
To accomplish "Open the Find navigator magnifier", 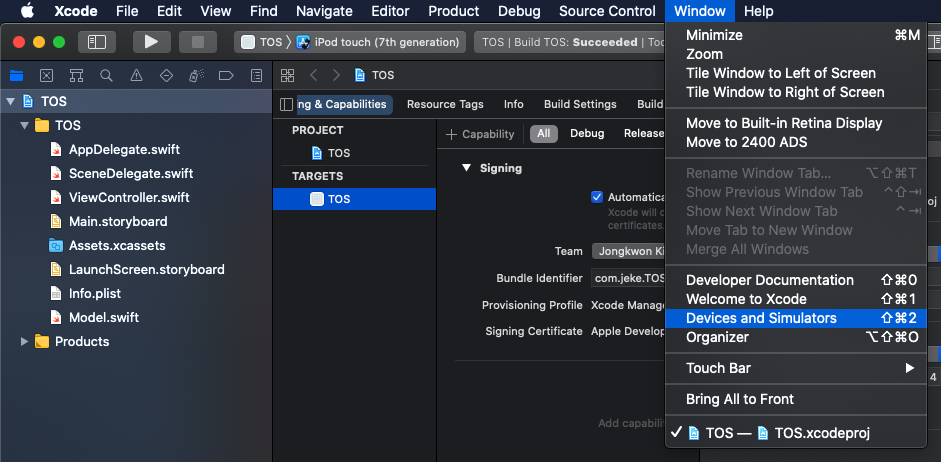I will tap(106, 76).
